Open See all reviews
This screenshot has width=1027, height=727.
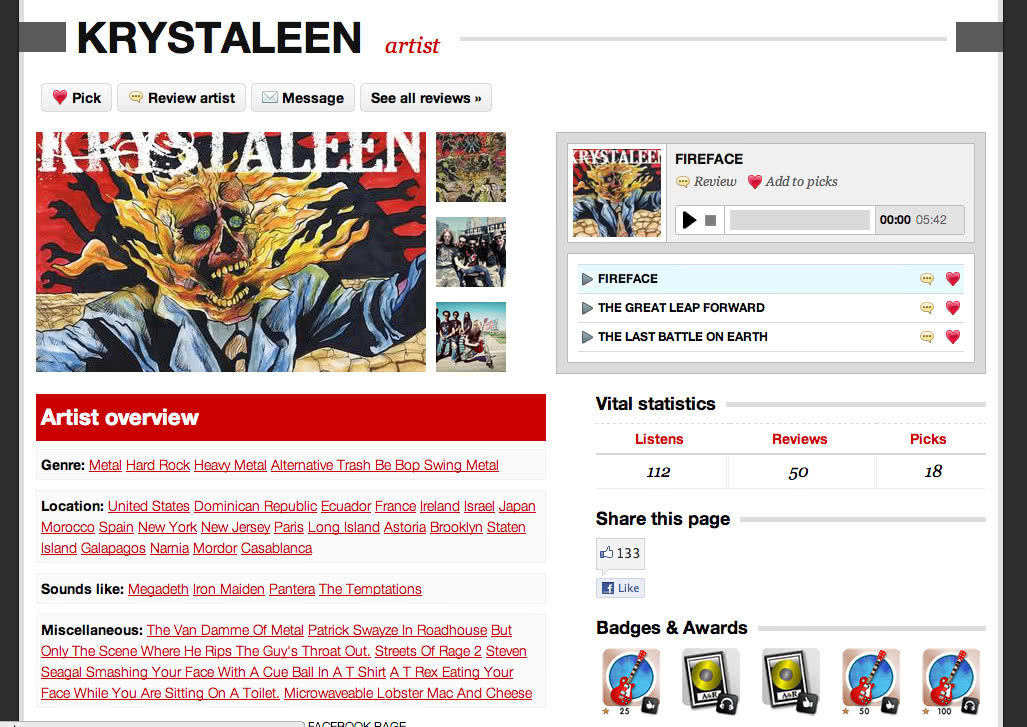point(426,98)
